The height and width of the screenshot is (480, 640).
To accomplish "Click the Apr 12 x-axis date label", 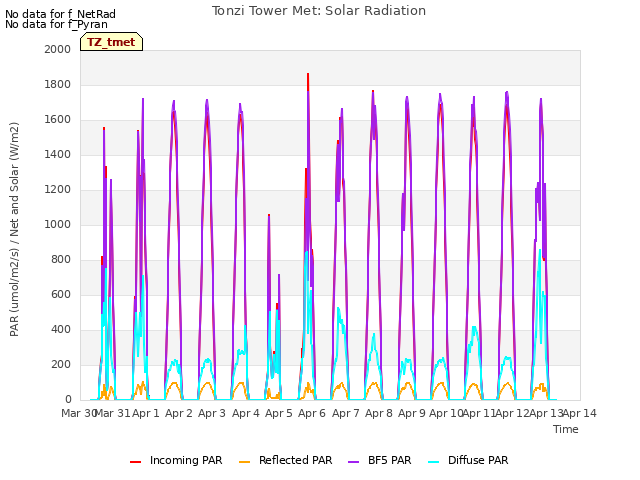I will [x=513, y=413].
